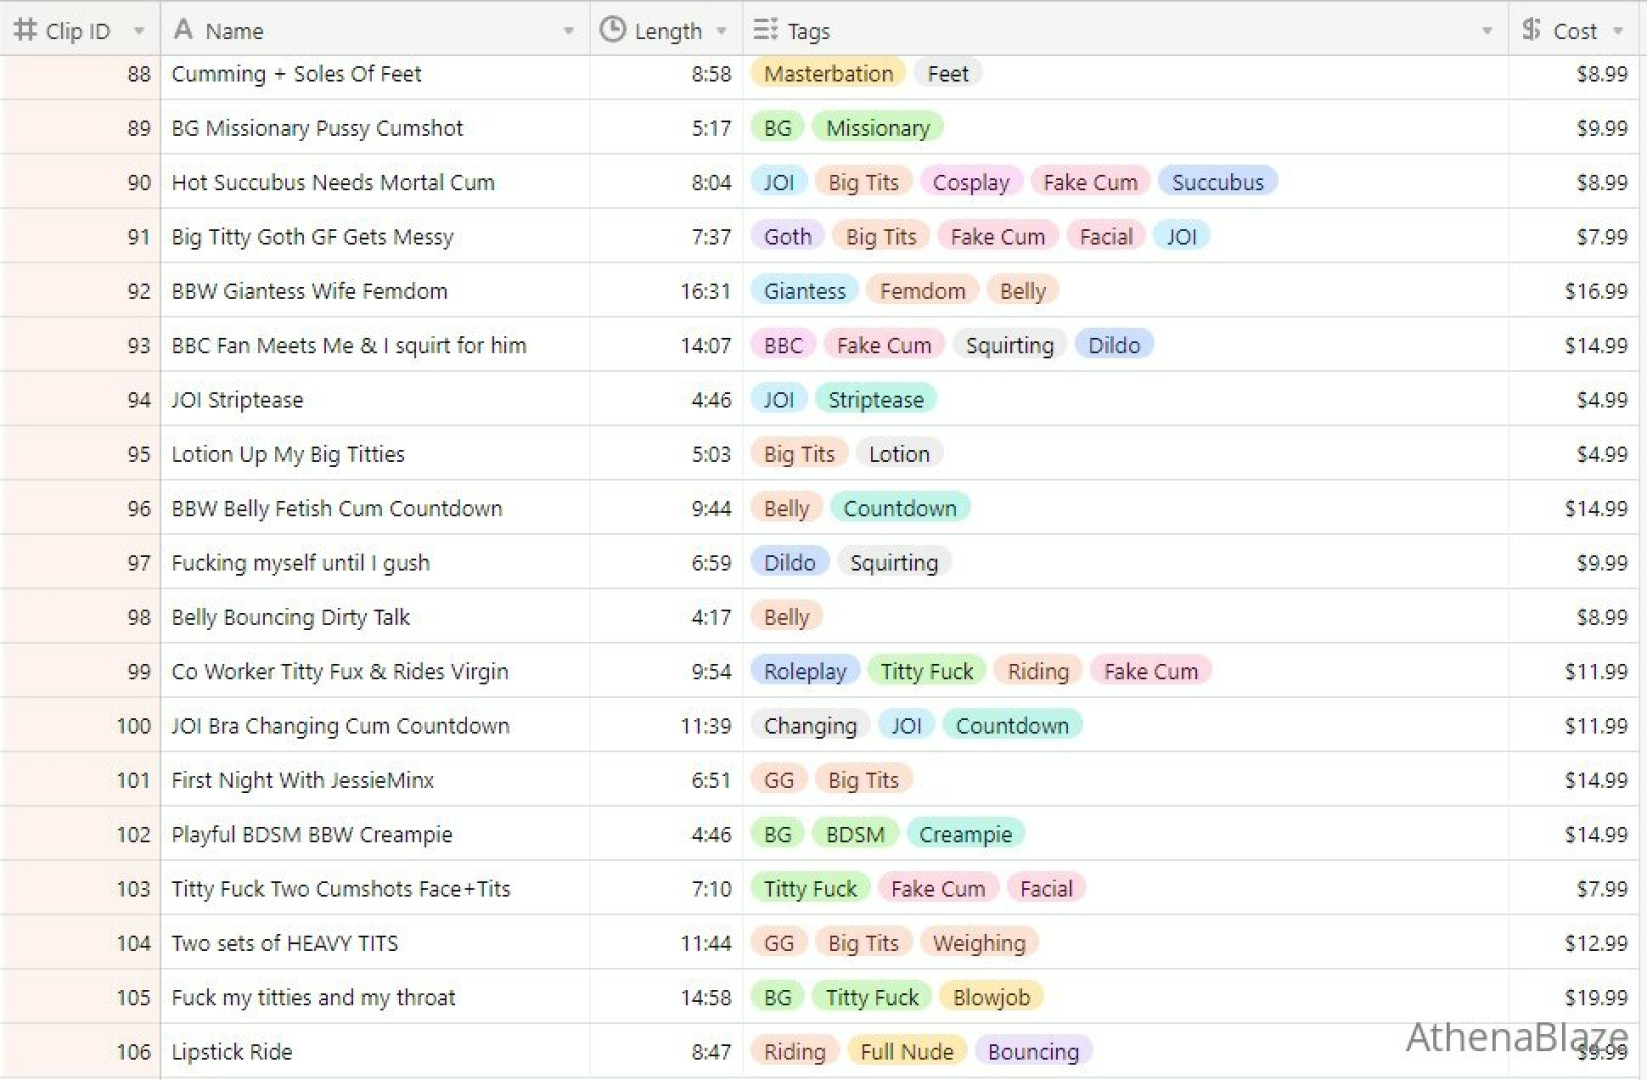Select the JOI Striptease name cell
The width and height of the screenshot is (1647, 1080).
pos(237,400)
